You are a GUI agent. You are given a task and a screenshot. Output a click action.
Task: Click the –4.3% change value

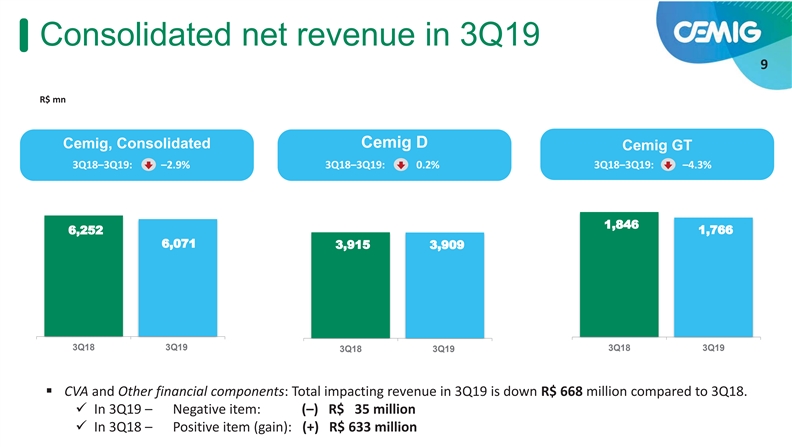coord(697,165)
